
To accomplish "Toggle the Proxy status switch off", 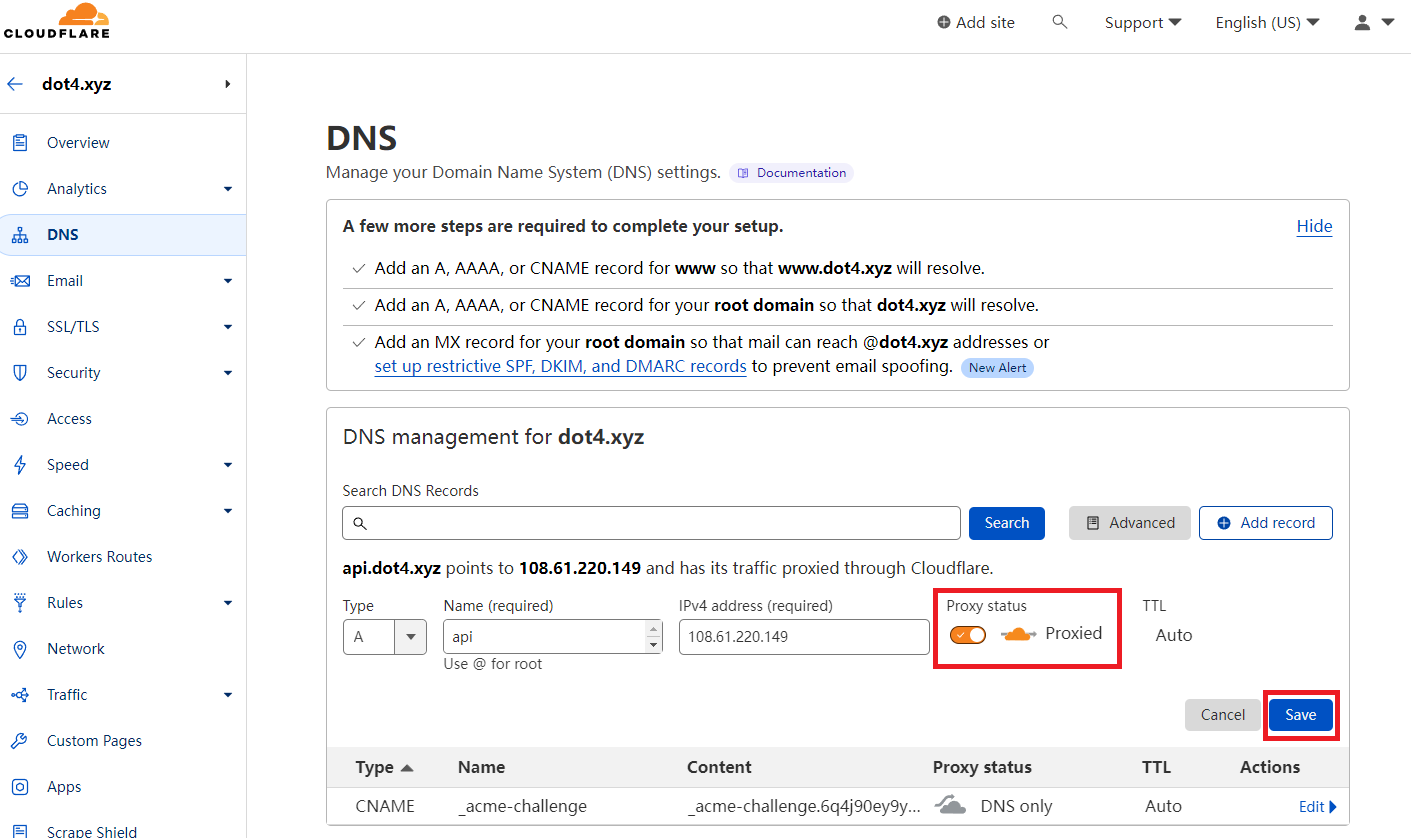I will point(968,635).
